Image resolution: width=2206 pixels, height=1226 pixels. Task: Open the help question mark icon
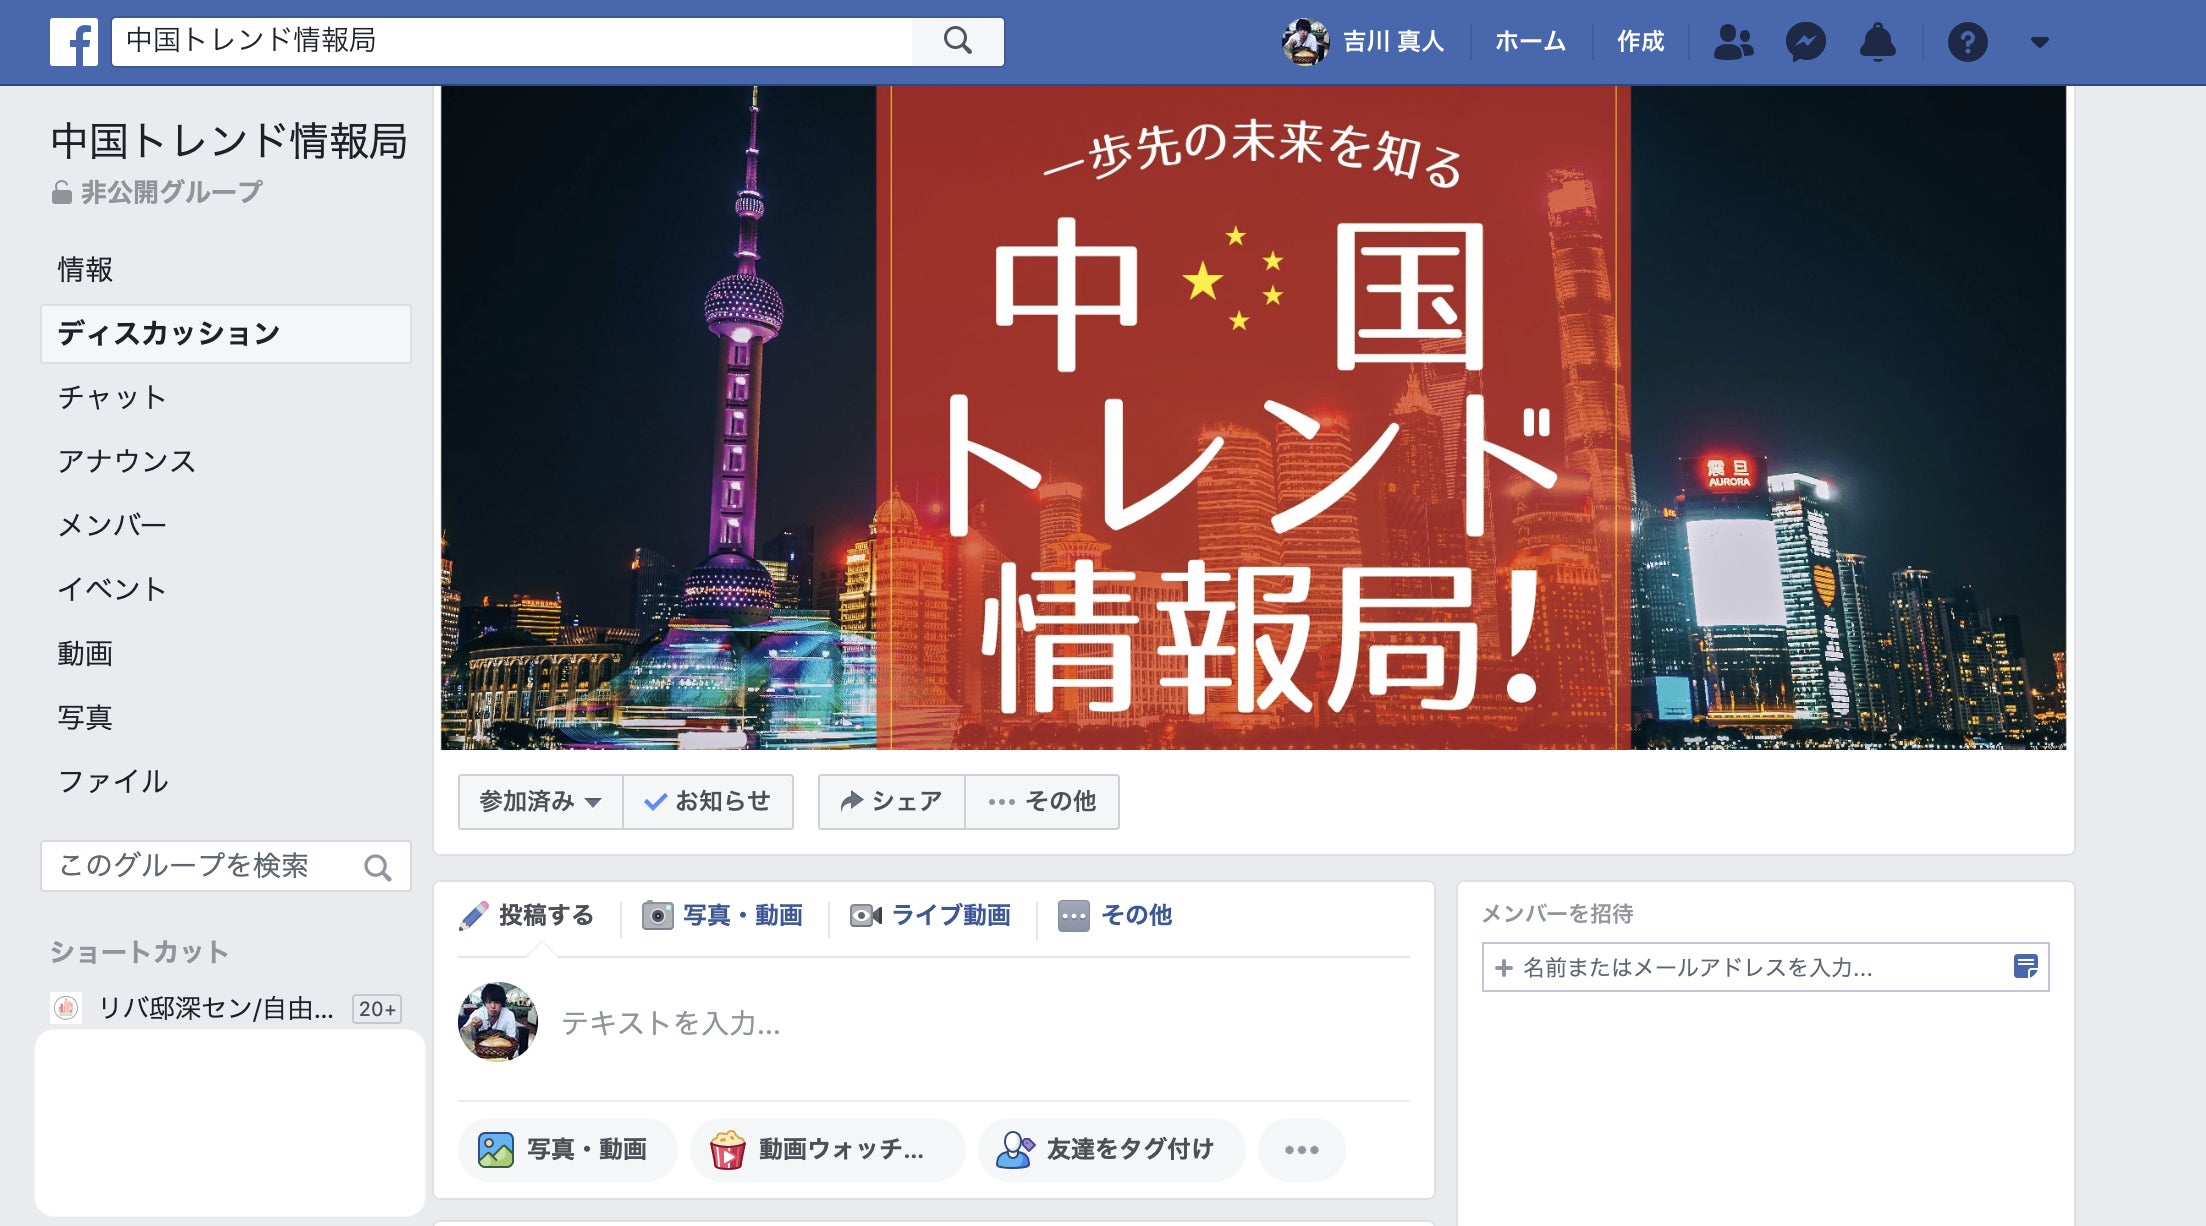(x=1967, y=42)
